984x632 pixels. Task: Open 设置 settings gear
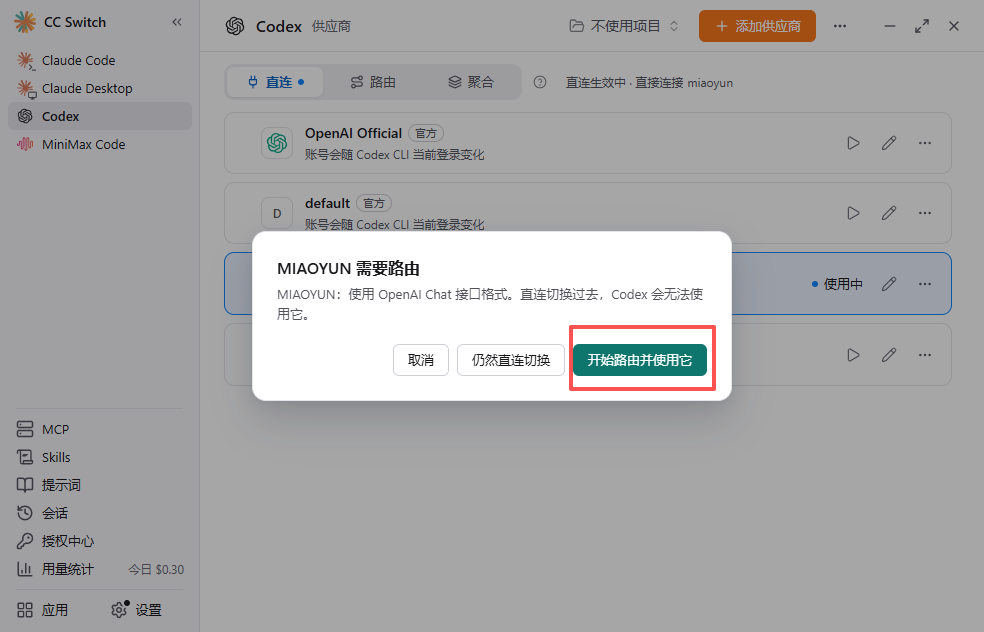(137, 610)
